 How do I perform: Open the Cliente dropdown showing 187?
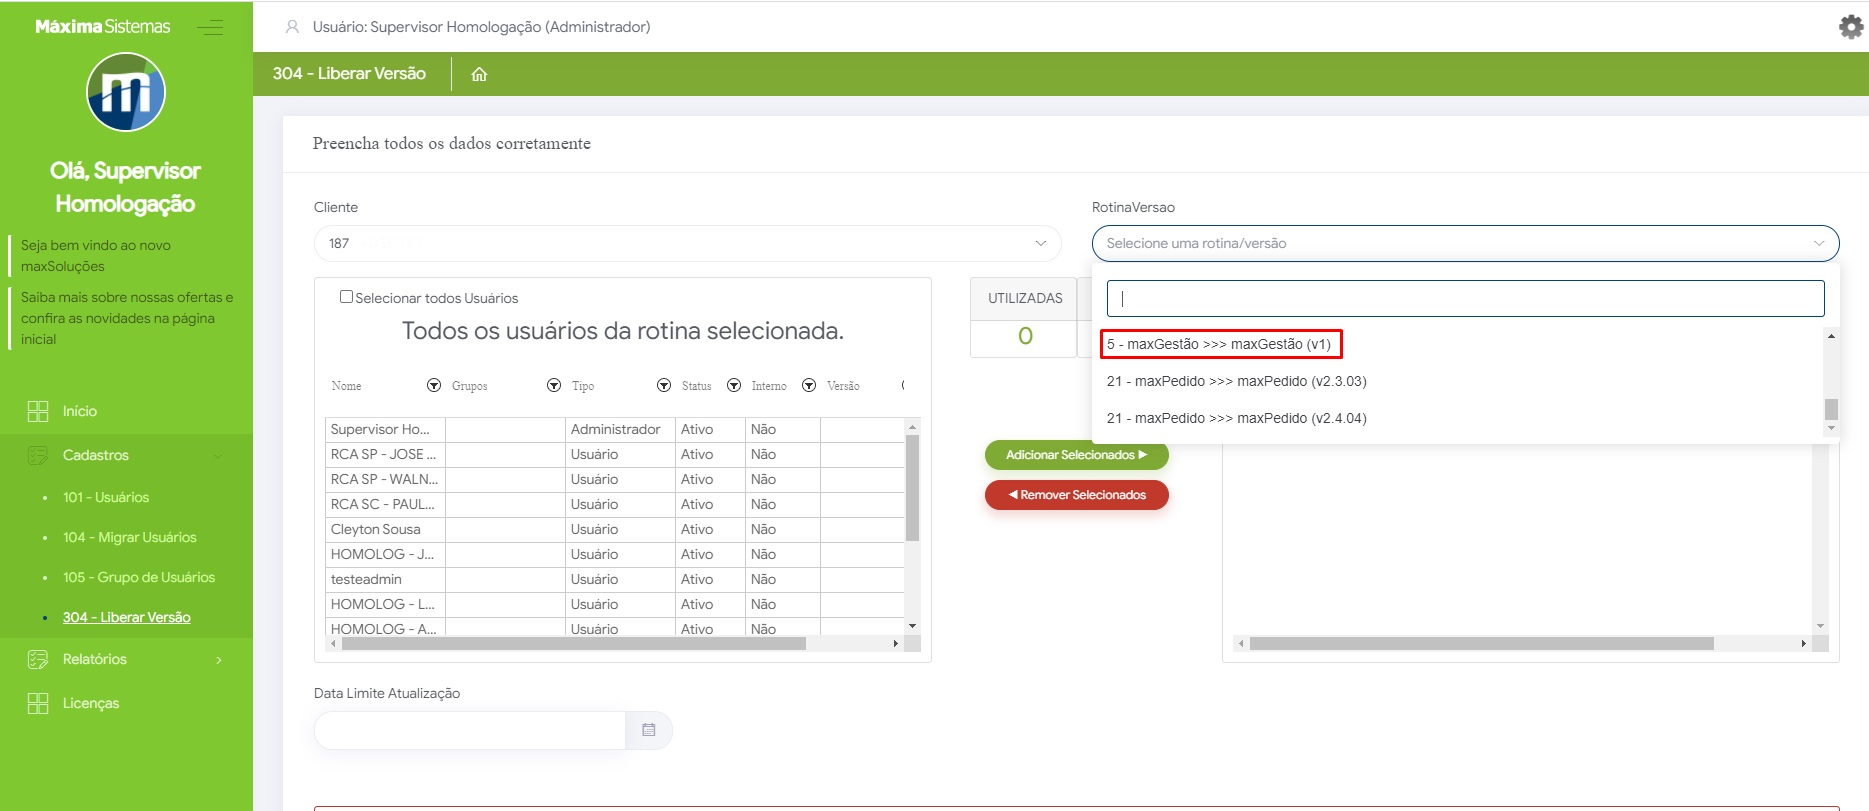pos(687,243)
